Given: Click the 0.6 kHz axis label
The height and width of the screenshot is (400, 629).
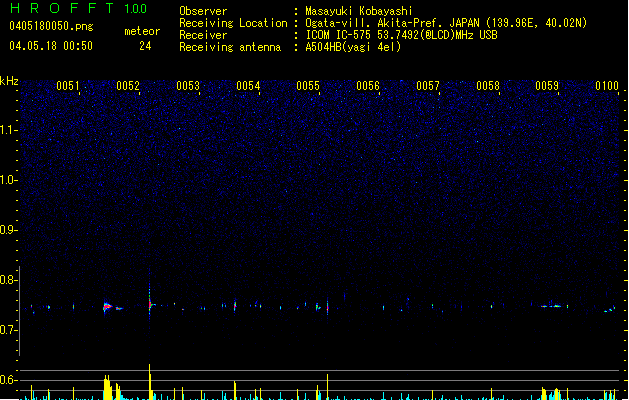Looking at the screenshot, I should [8, 380].
